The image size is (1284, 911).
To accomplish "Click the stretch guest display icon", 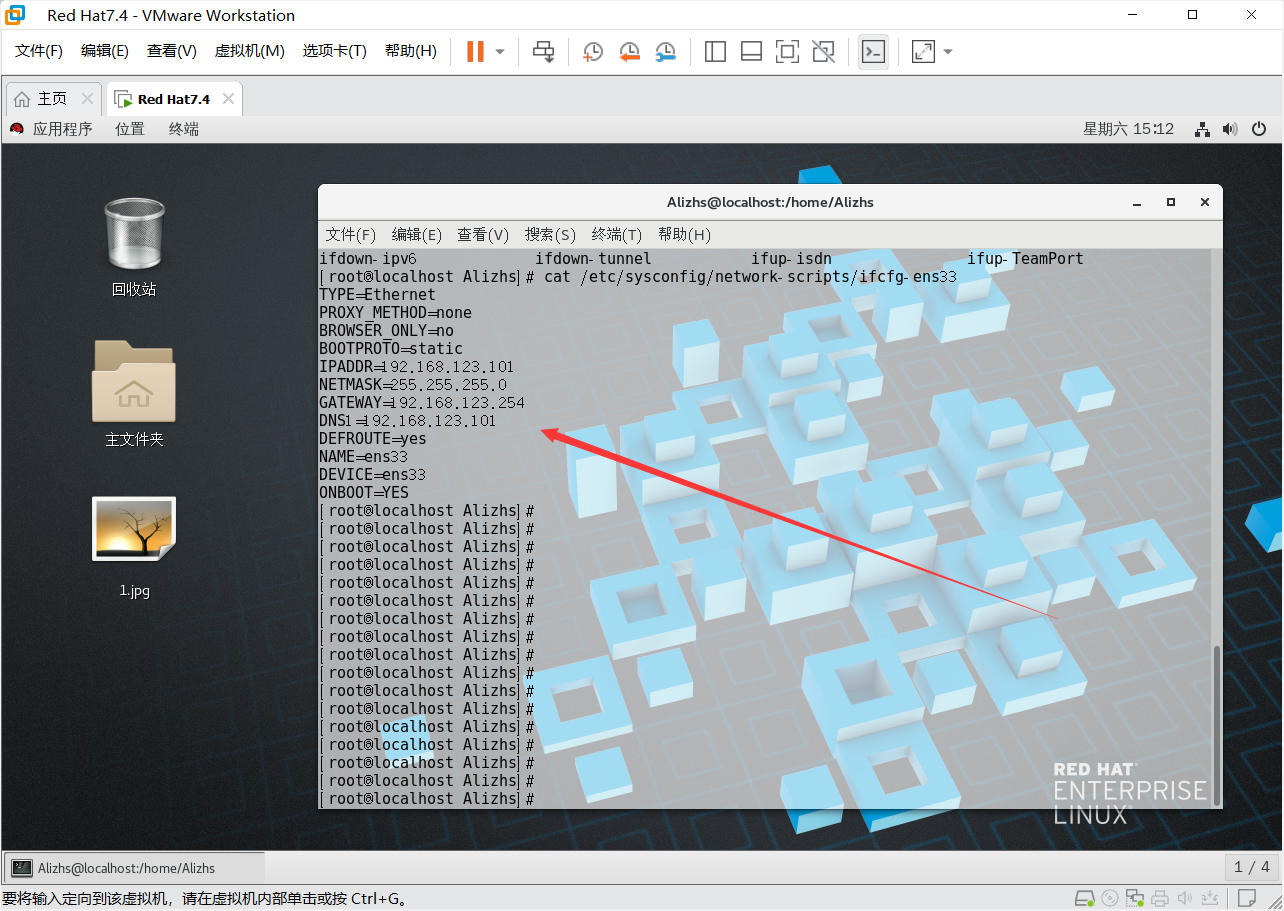I will point(923,51).
